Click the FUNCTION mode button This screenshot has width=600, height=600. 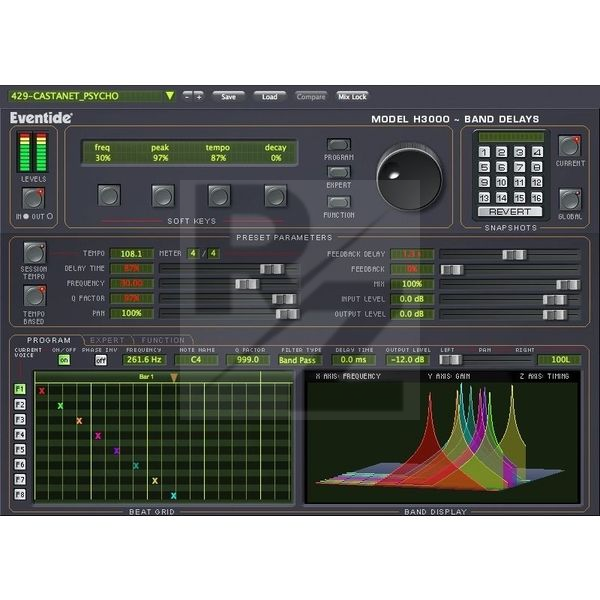click(339, 202)
